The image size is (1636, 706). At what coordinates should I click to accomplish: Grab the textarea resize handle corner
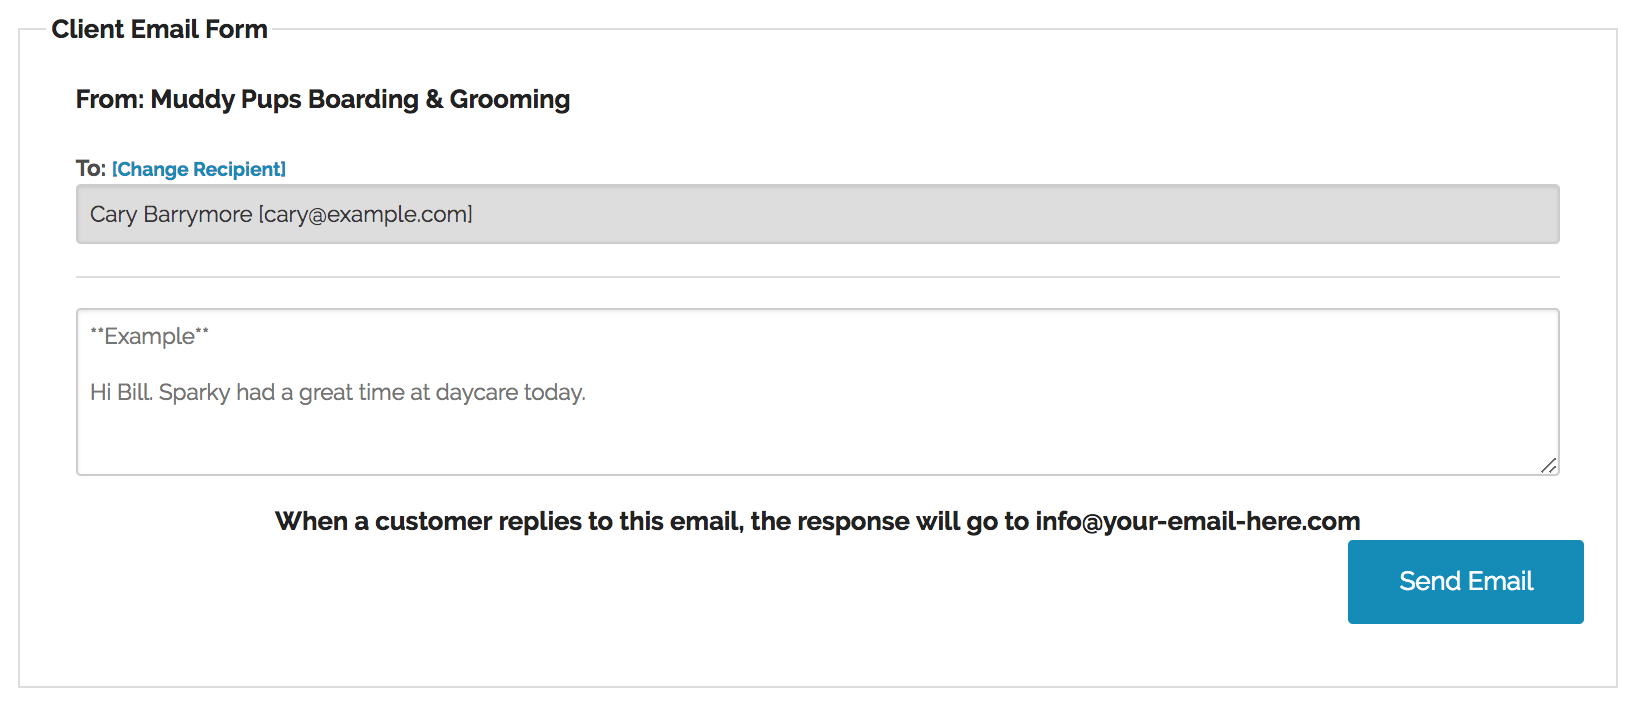(1548, 465)
